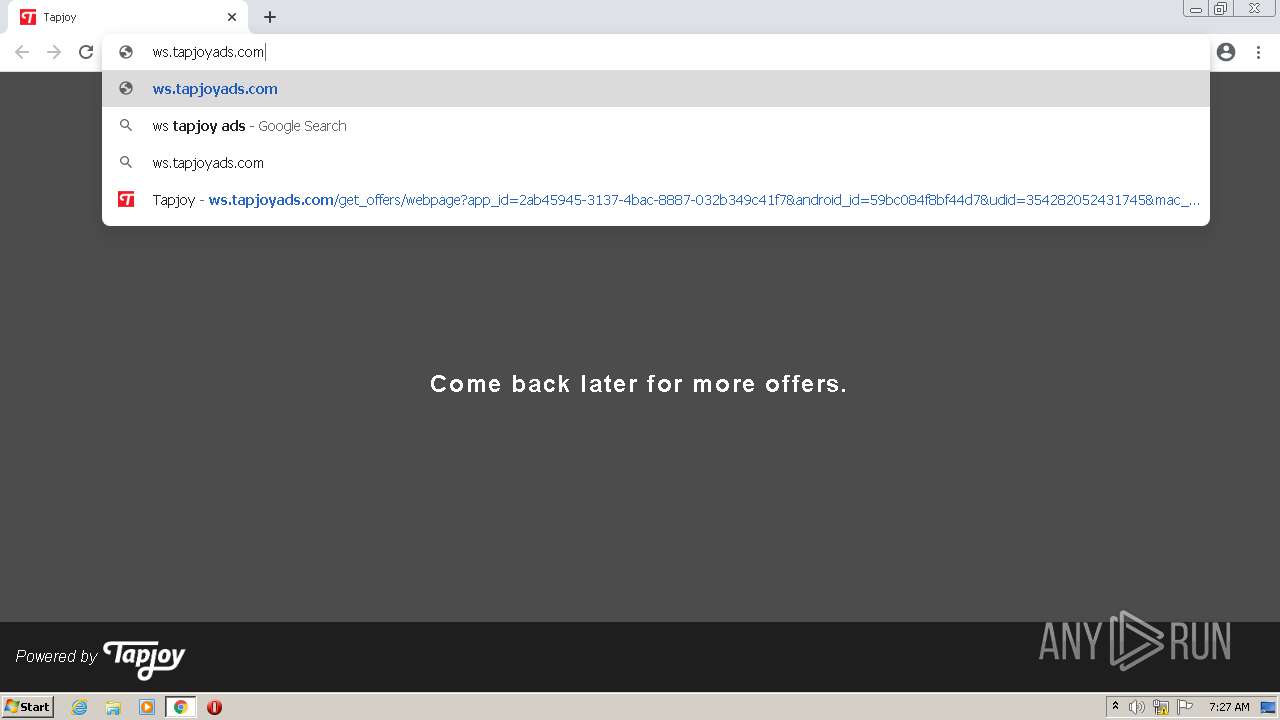The image size is (1280, 720).
Task: Open the volume speaker tray icon
Action: pos(1137,707)
